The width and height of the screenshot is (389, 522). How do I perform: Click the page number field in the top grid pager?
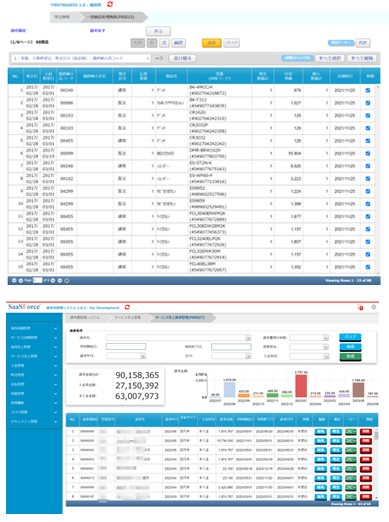click(x=37, y=280)
